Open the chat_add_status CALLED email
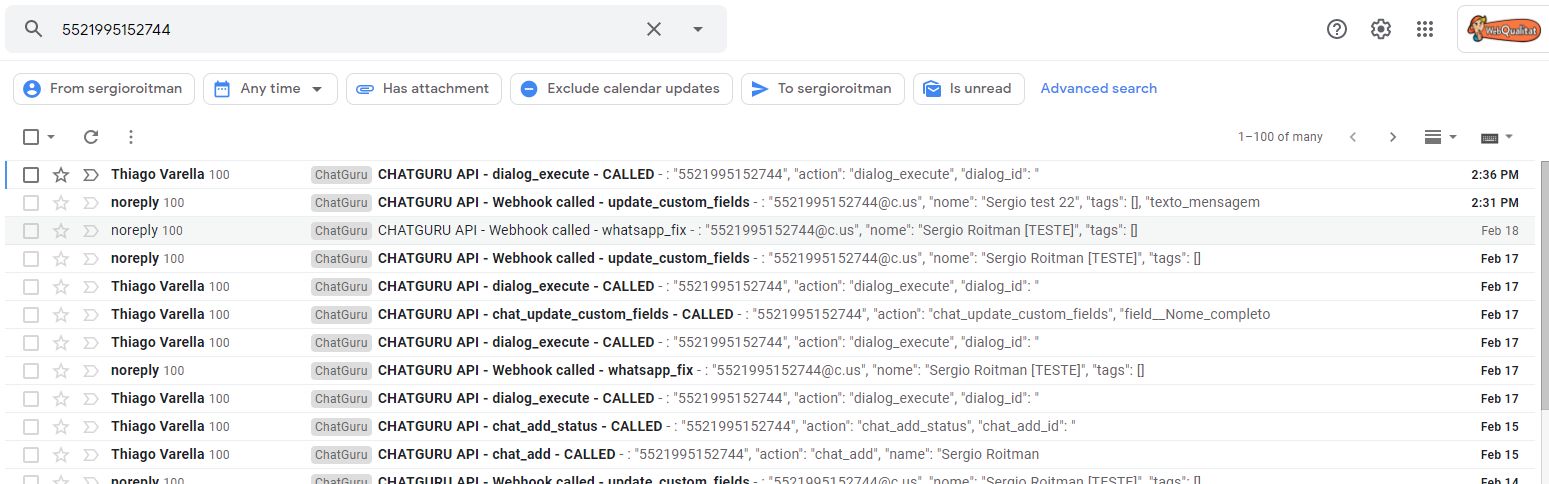The width and height of the screenshot is (1549, 484). [x=770, y=427]
